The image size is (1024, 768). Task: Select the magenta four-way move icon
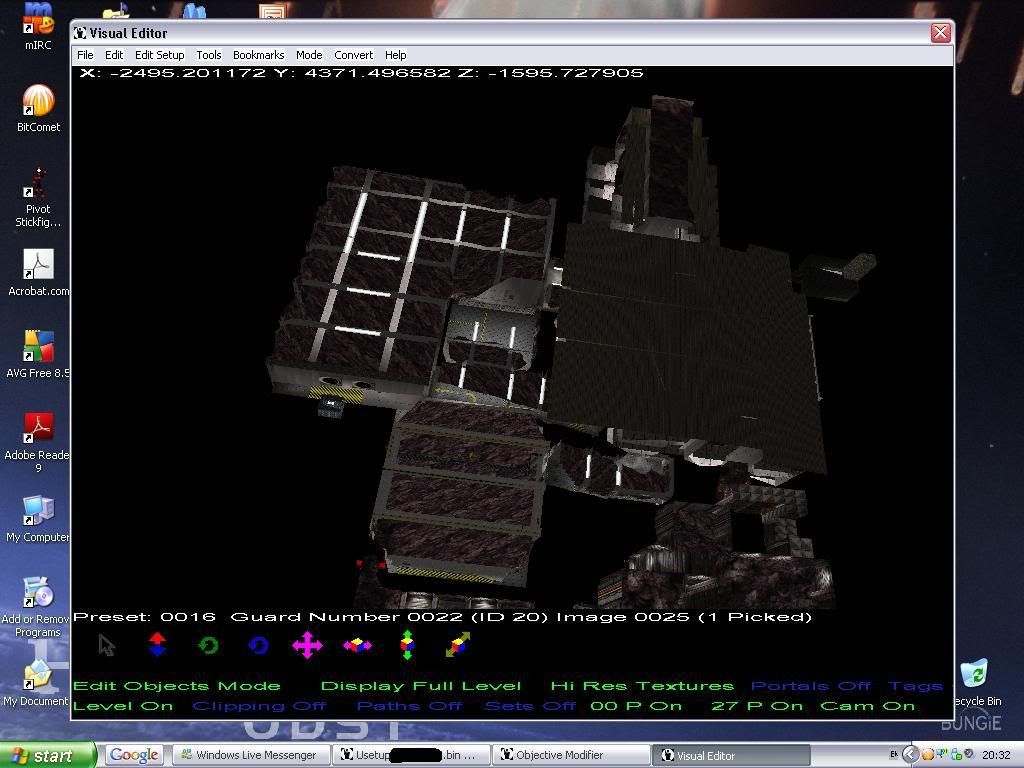click(x=308, y=645)
